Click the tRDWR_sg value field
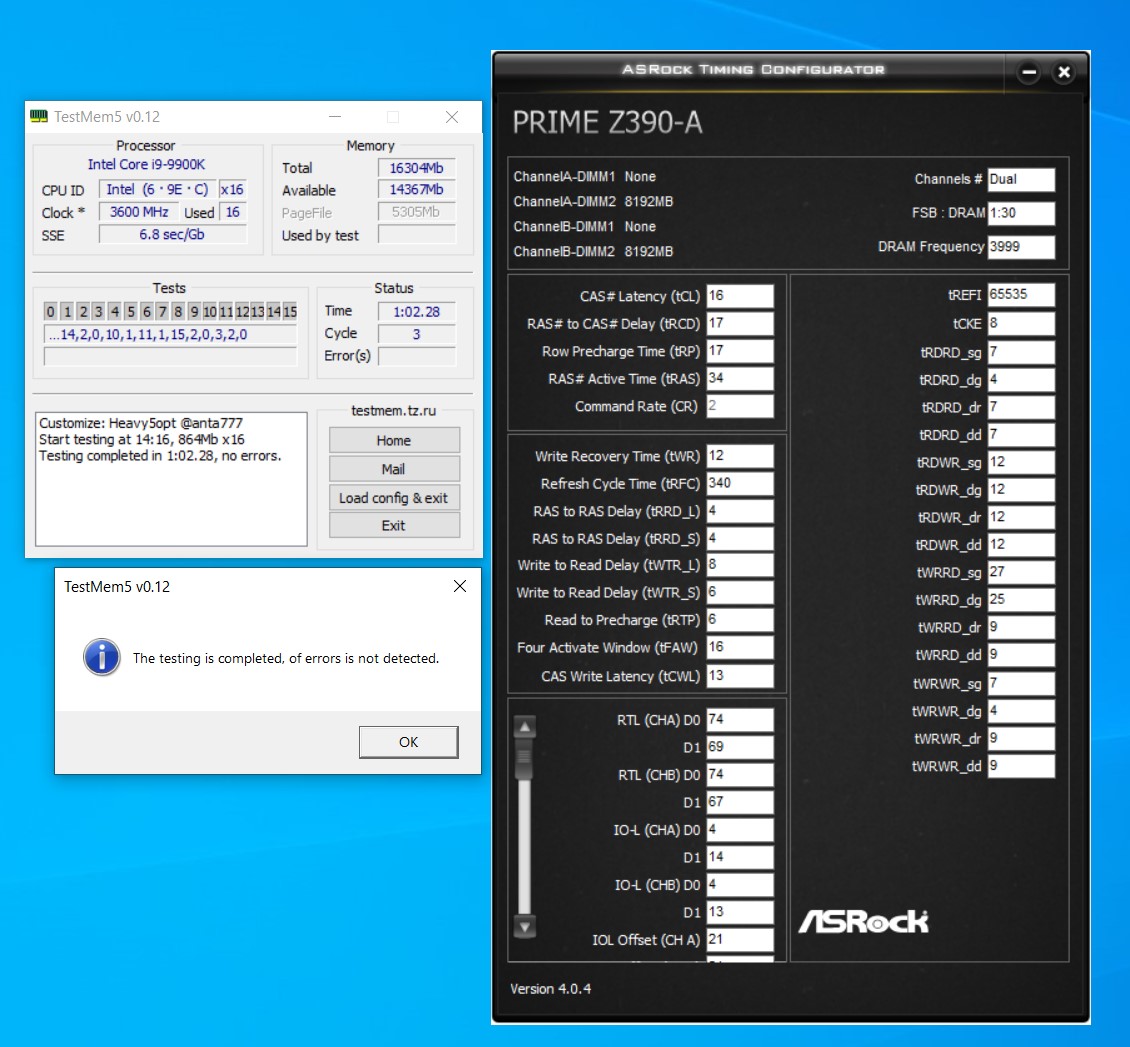 1021,463
